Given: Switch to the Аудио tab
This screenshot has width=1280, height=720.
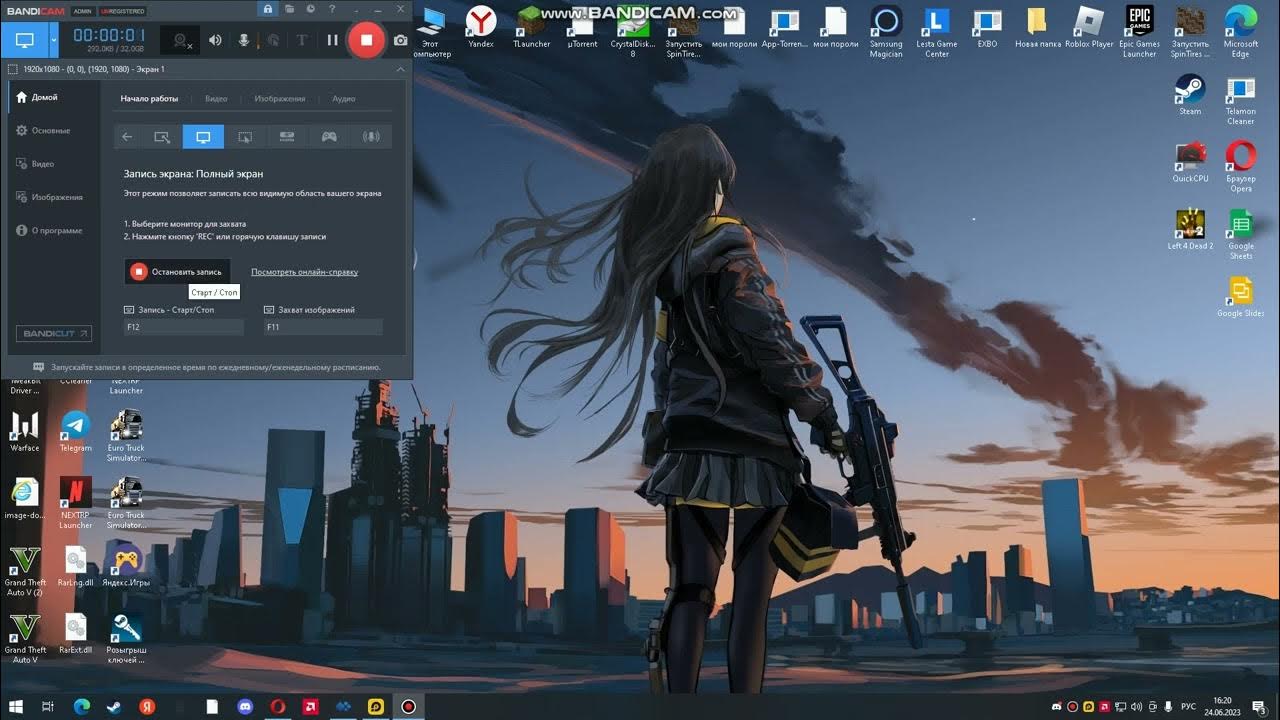Looking at the screenshot, I should click(343, 99).
